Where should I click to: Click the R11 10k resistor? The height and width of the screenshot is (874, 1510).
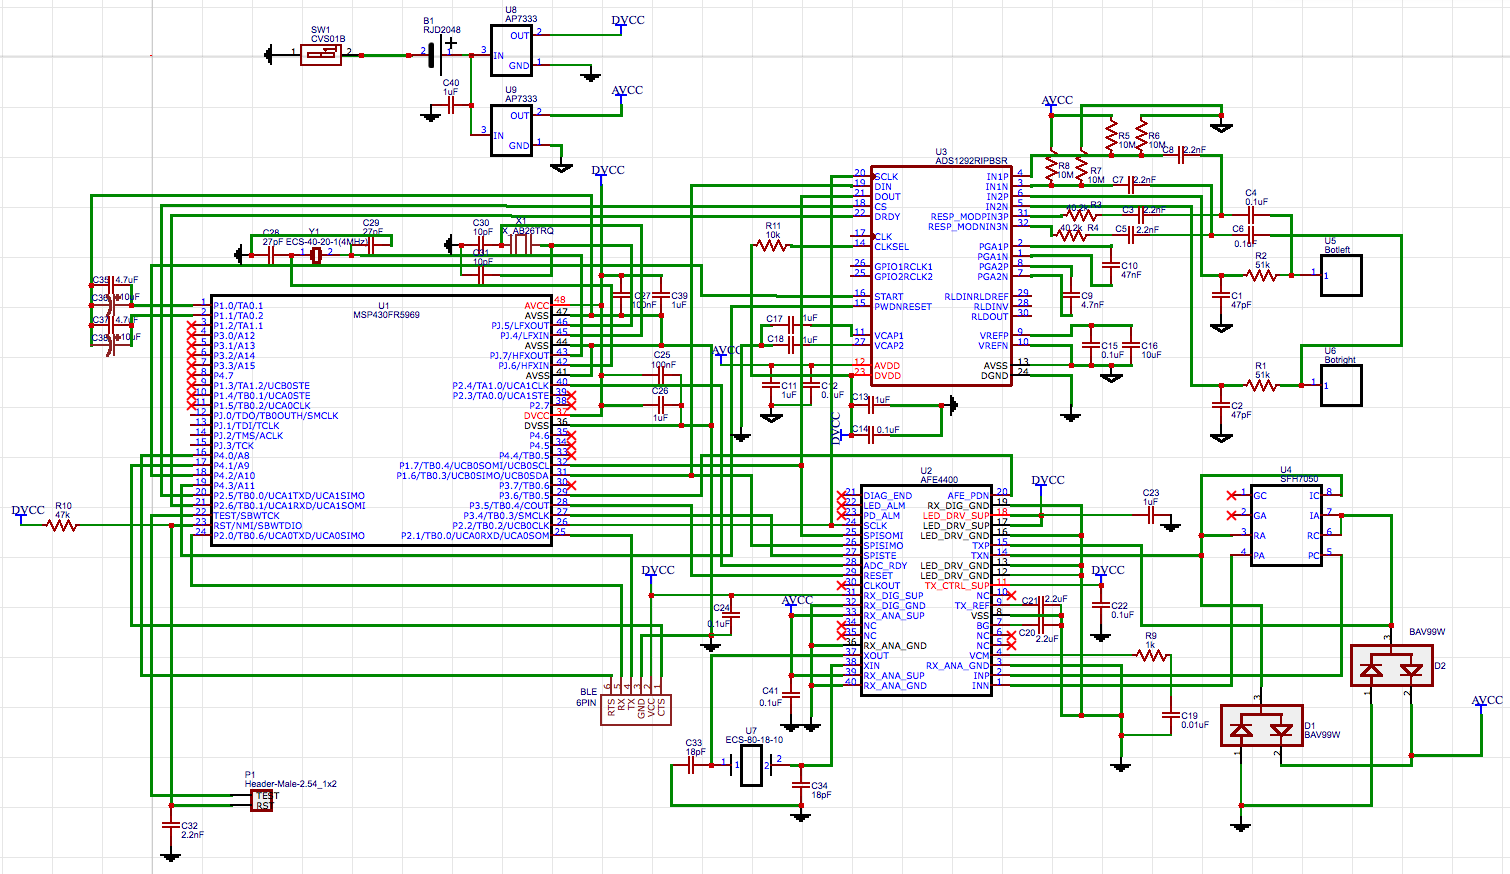tap(771, 244)
